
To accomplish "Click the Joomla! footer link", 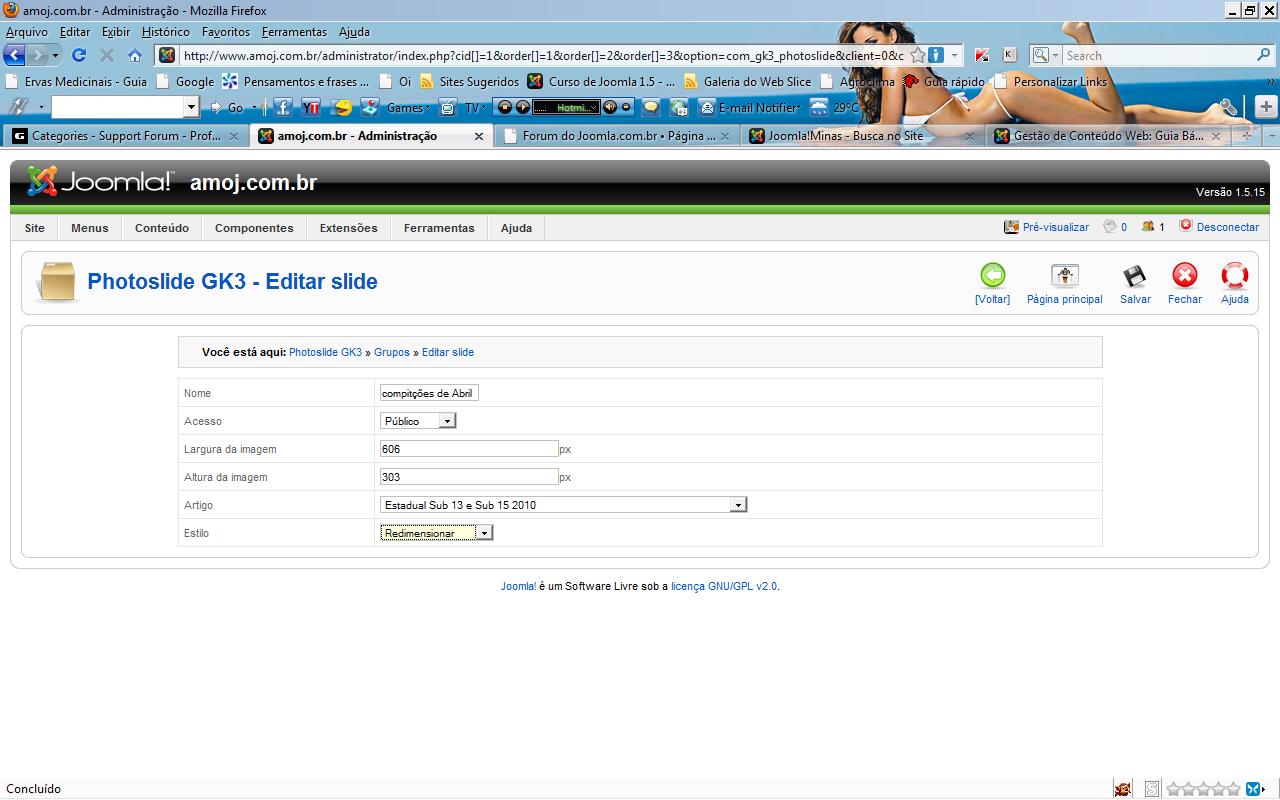I will point(518,587).
